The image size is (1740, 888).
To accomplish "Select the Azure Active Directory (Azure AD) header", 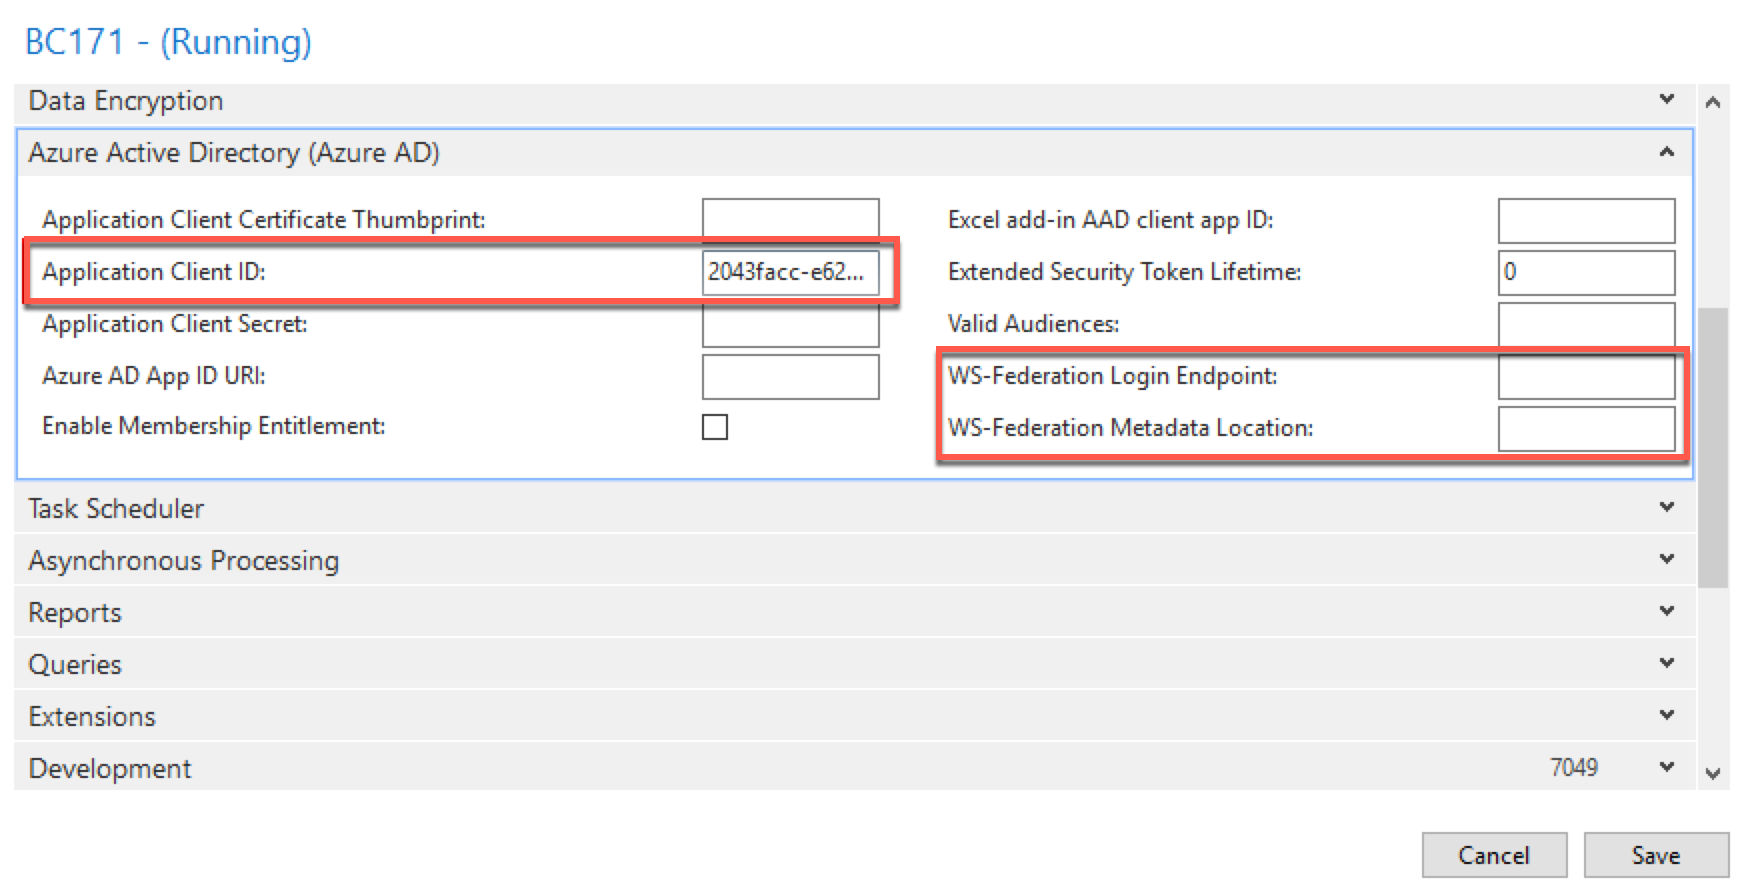I will (234, 153).
